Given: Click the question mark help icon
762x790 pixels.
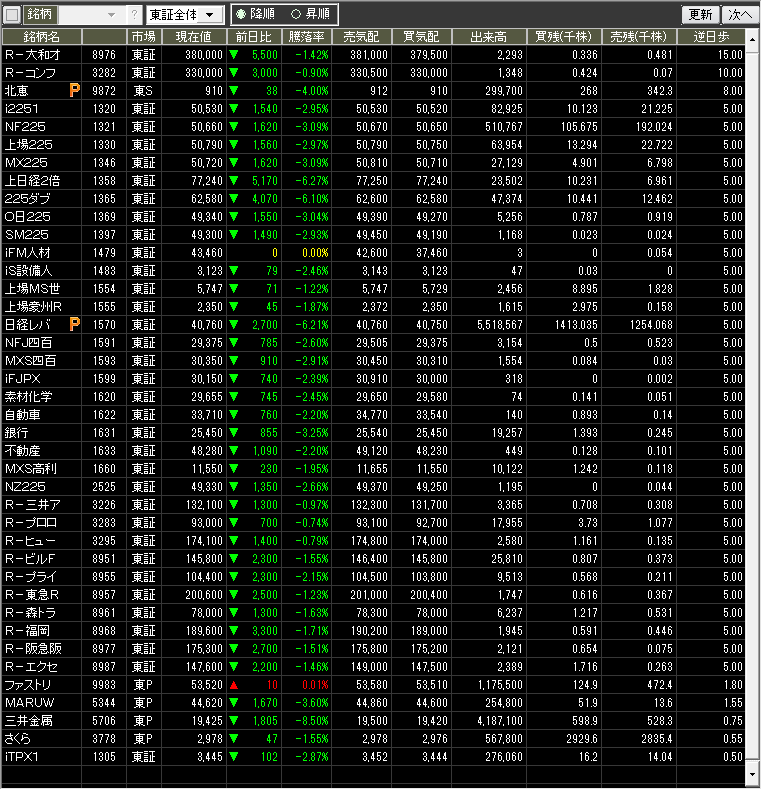Looking at the screenshot, I should pyautogui.click(x=135, y=15).
